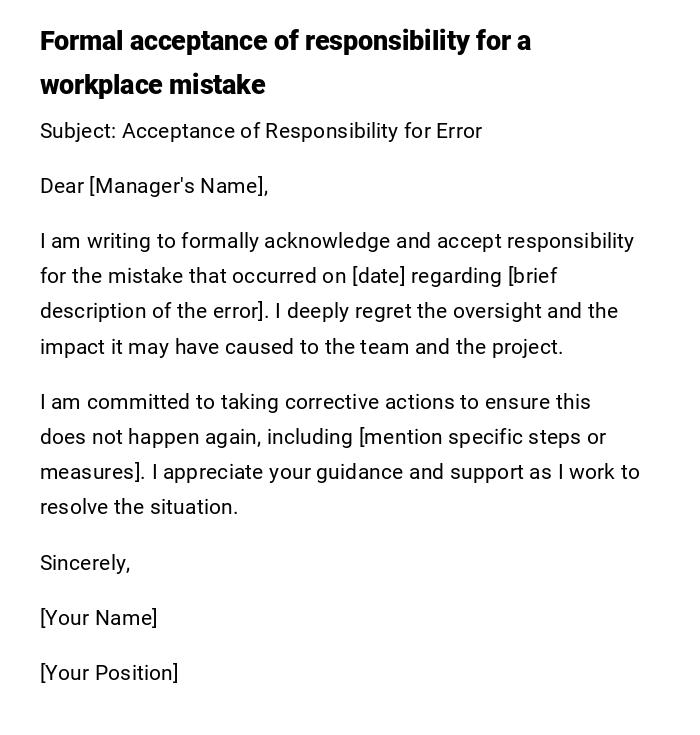
Task: Click the document title heading
Action: [x=285, y=42]
